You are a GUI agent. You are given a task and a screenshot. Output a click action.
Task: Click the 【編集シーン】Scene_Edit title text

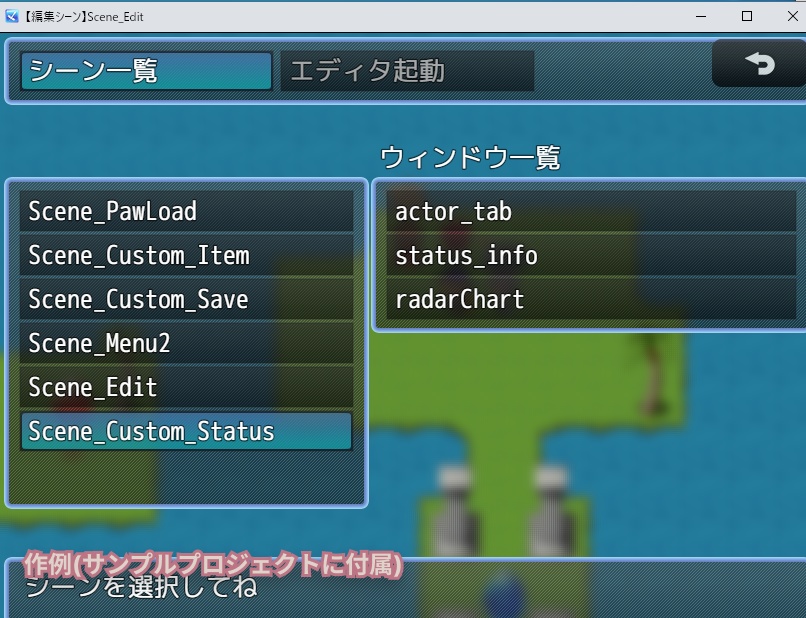pyautogui.click(x=85, y=16)
